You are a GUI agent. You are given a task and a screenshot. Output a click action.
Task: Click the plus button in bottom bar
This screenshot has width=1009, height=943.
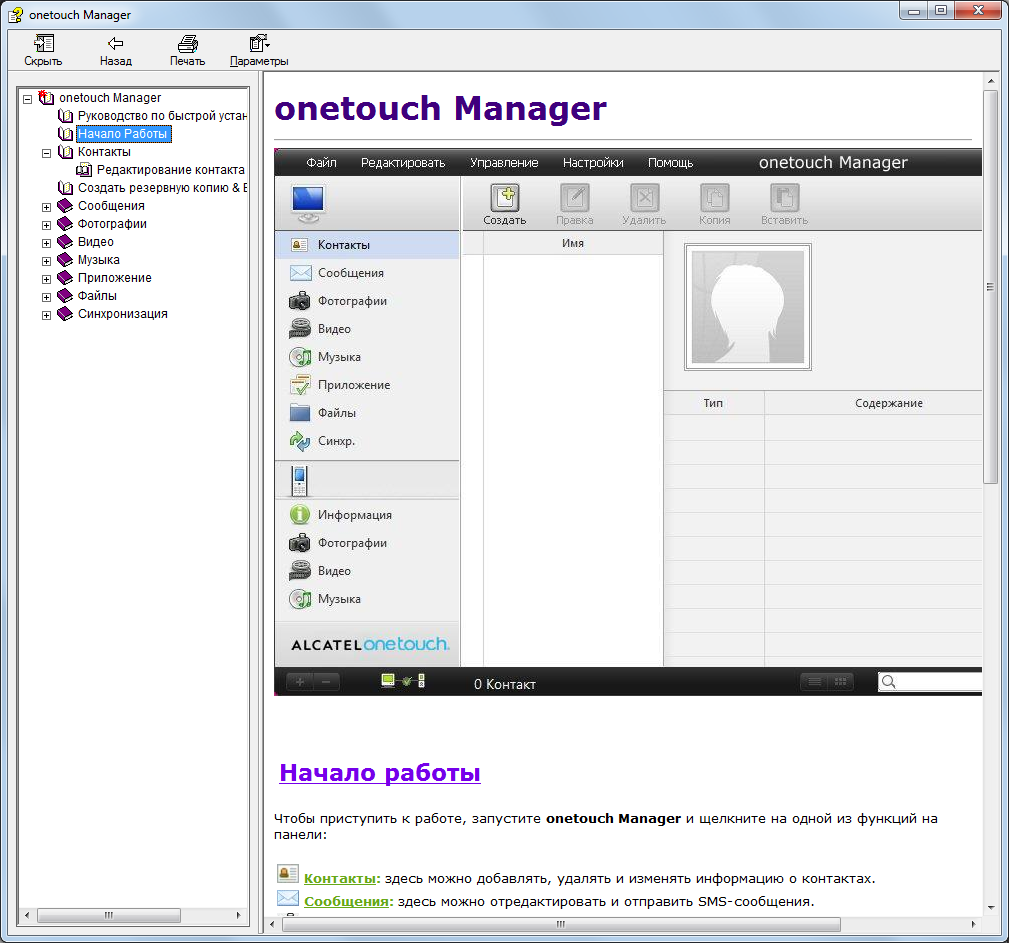[x=300, y=682]
